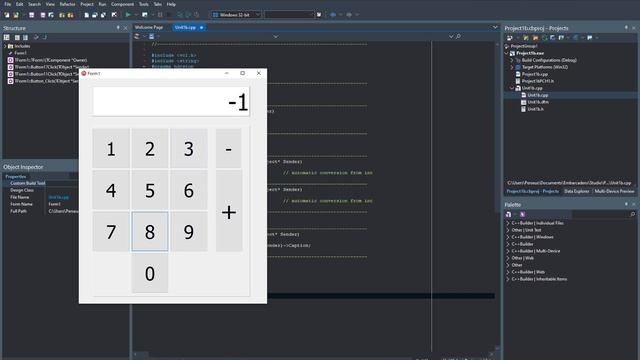Click the Design Class property row

pos(40,190)
